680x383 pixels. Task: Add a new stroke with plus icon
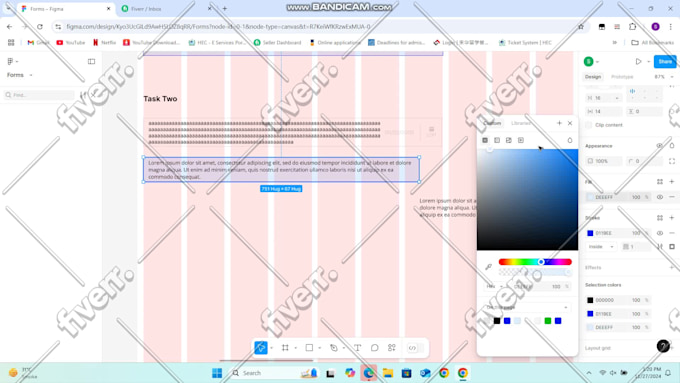click(672, 218)
